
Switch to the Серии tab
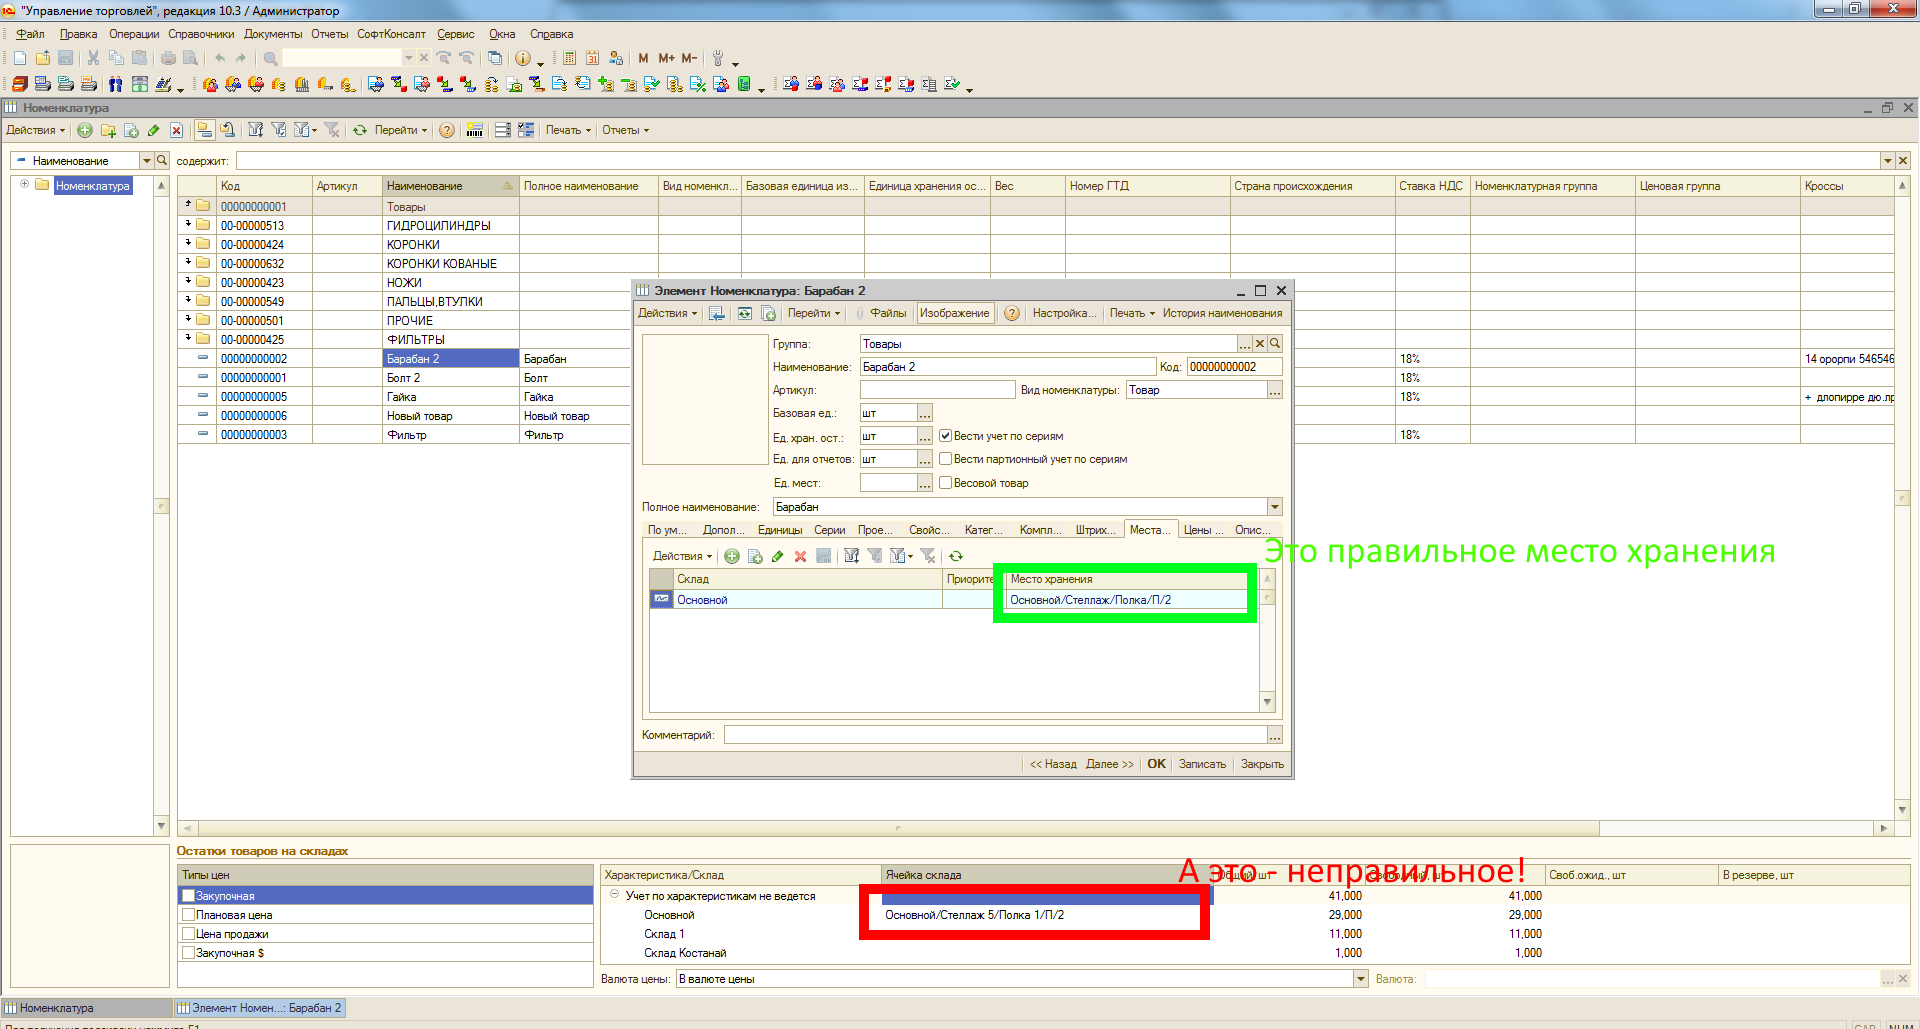click(829, 530)
